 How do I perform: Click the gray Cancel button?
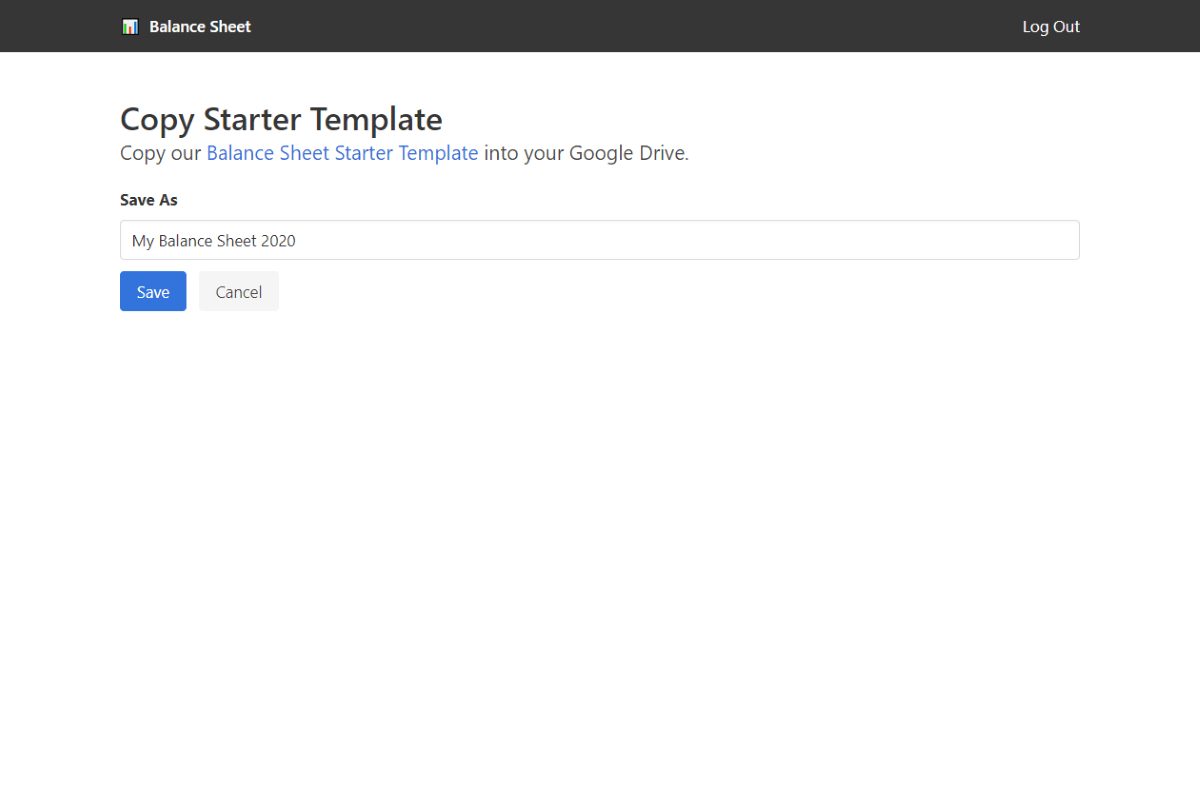click(x=238, y=291)
